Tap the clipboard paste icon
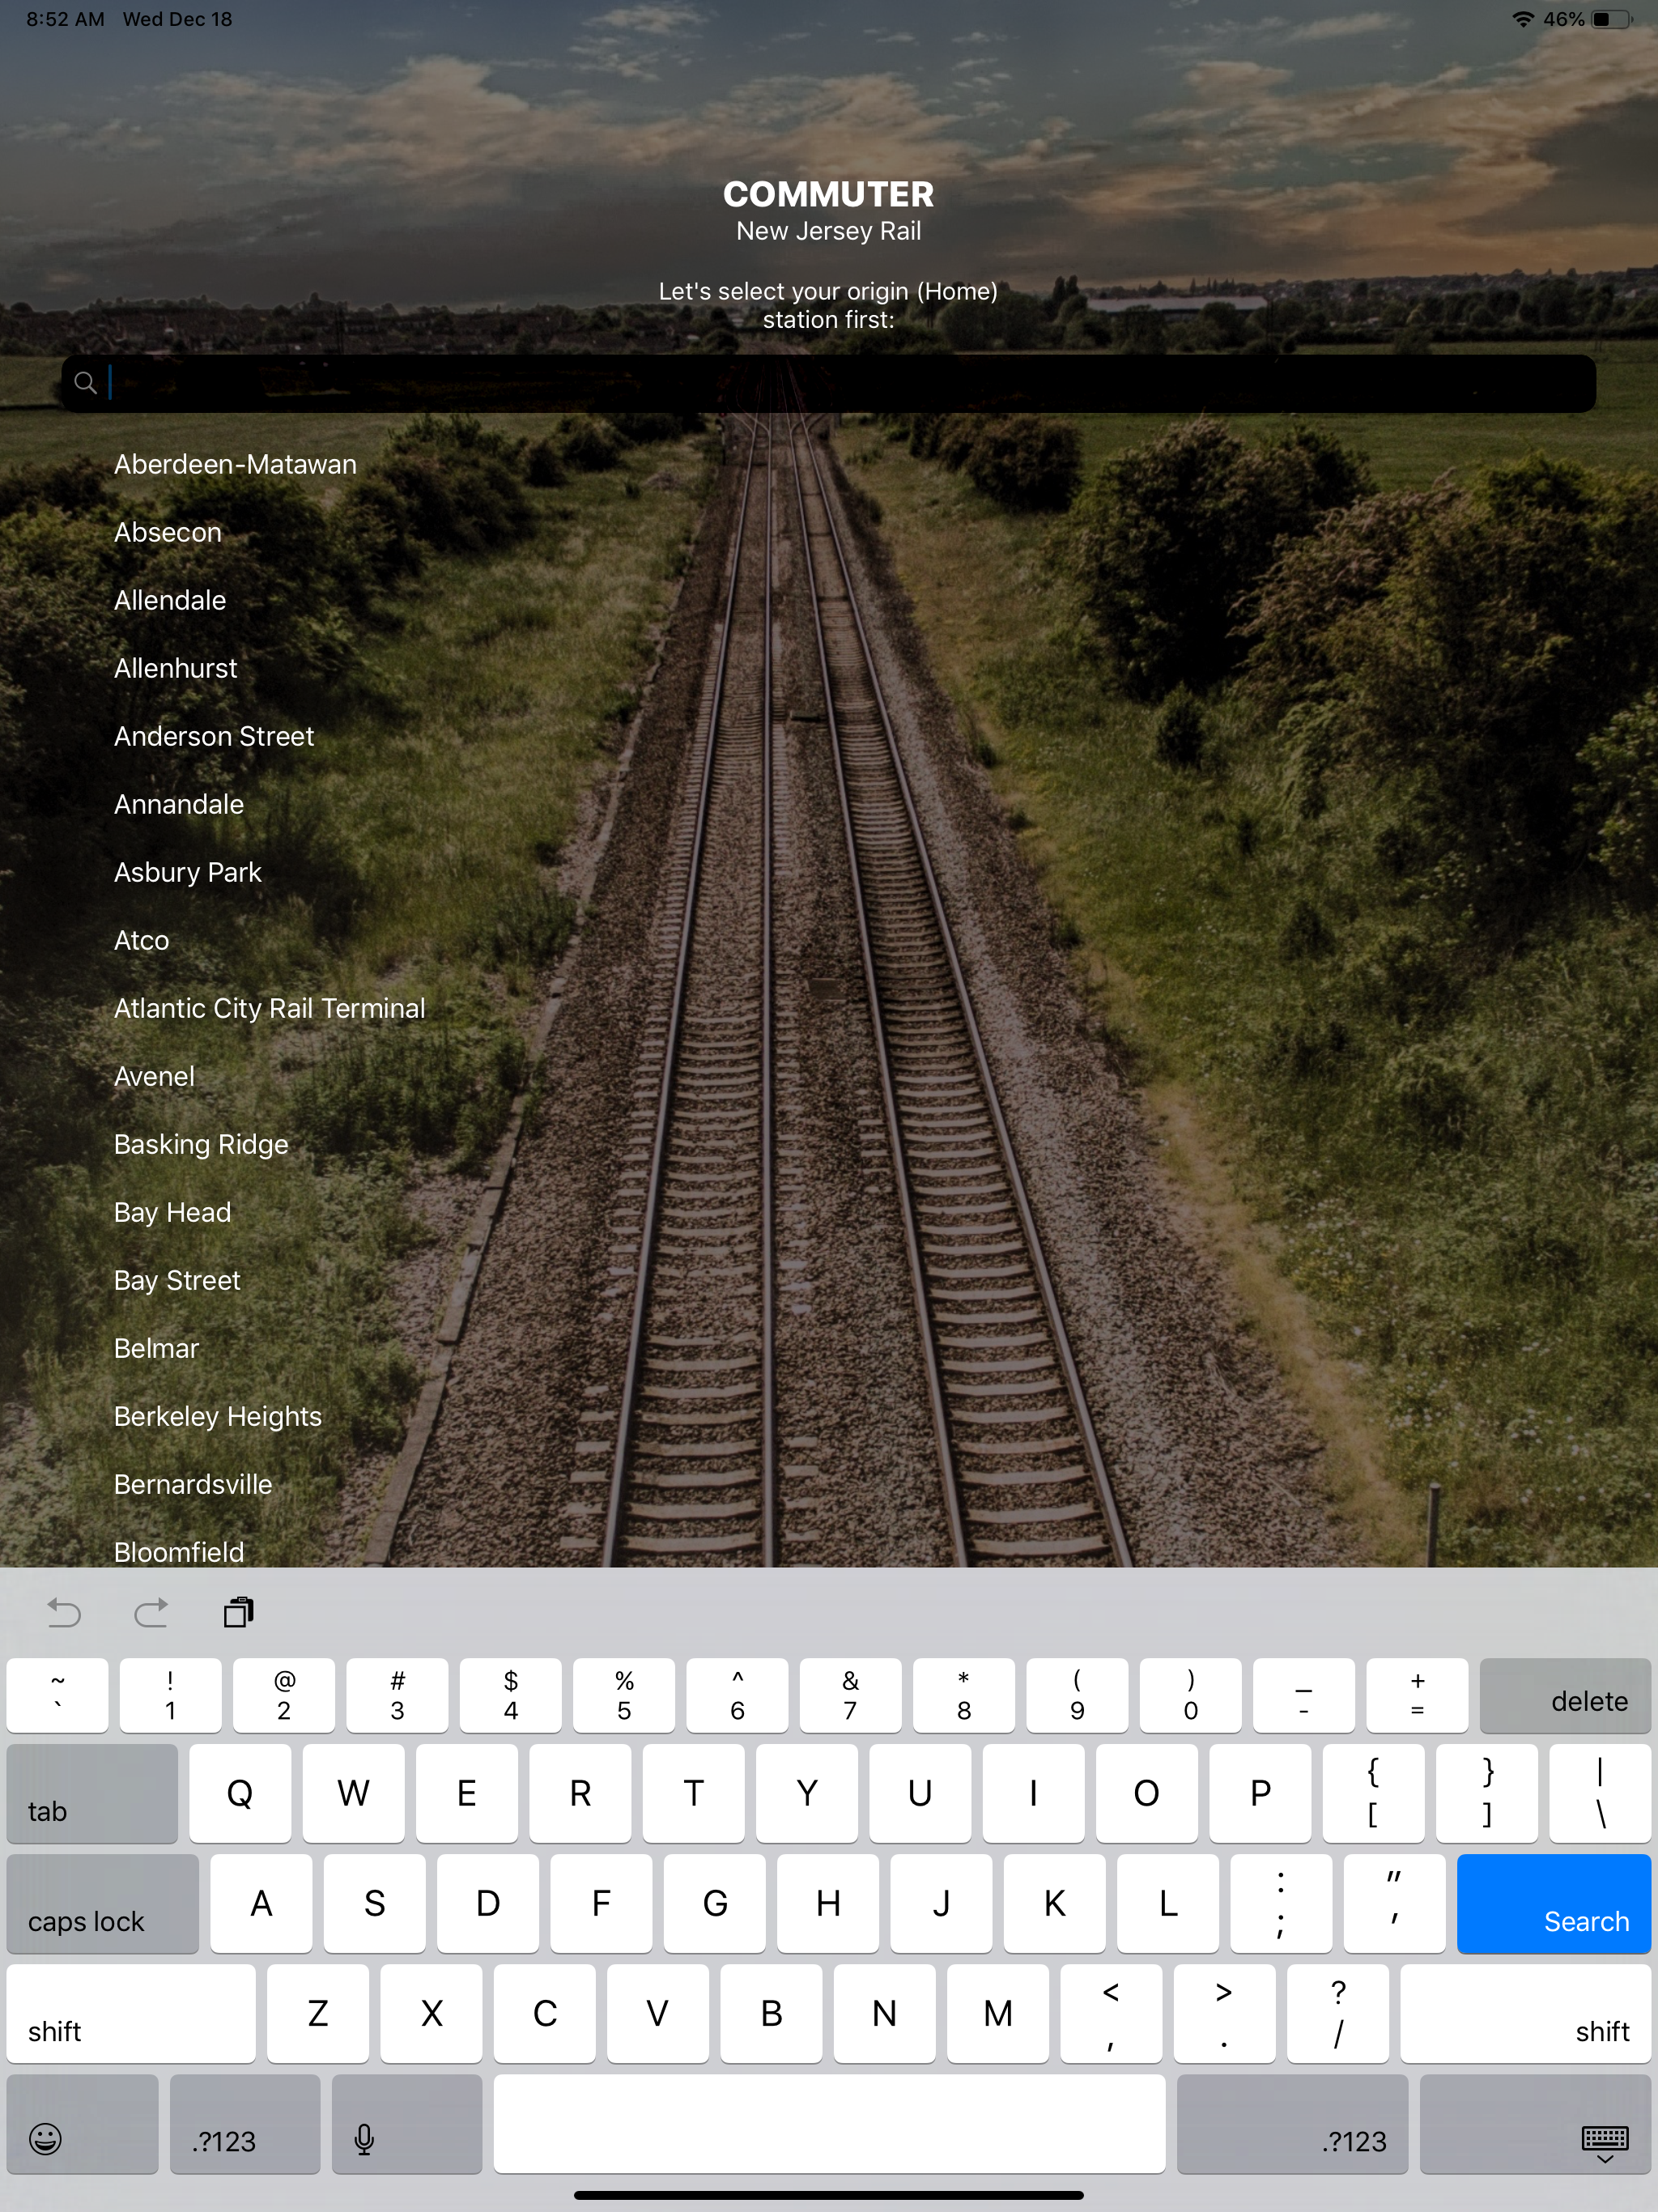The image size is (1658, 2212). pos(239,1612)
